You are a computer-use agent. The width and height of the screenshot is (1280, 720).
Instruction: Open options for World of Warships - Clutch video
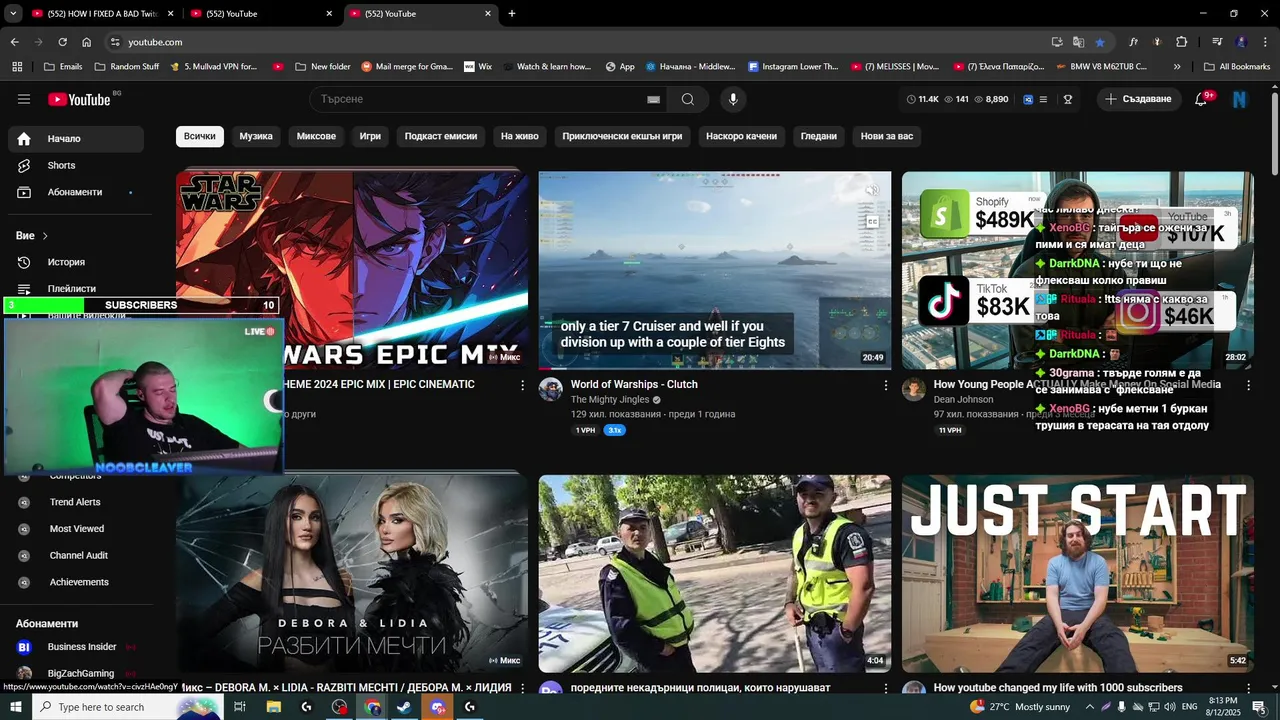pos(885,385)
